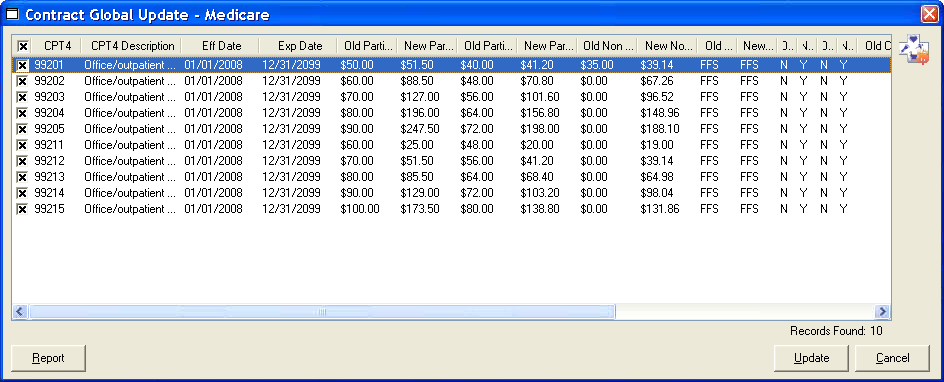Close the Contract Global Update window
Viewport: 944px width, 382px height.
click(929, 14)
